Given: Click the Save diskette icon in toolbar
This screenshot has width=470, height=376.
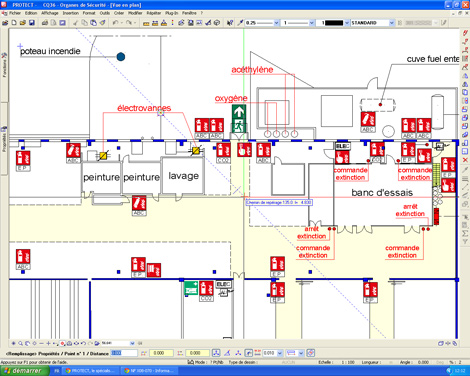Looking at the screenshot, I should point(32,23).
